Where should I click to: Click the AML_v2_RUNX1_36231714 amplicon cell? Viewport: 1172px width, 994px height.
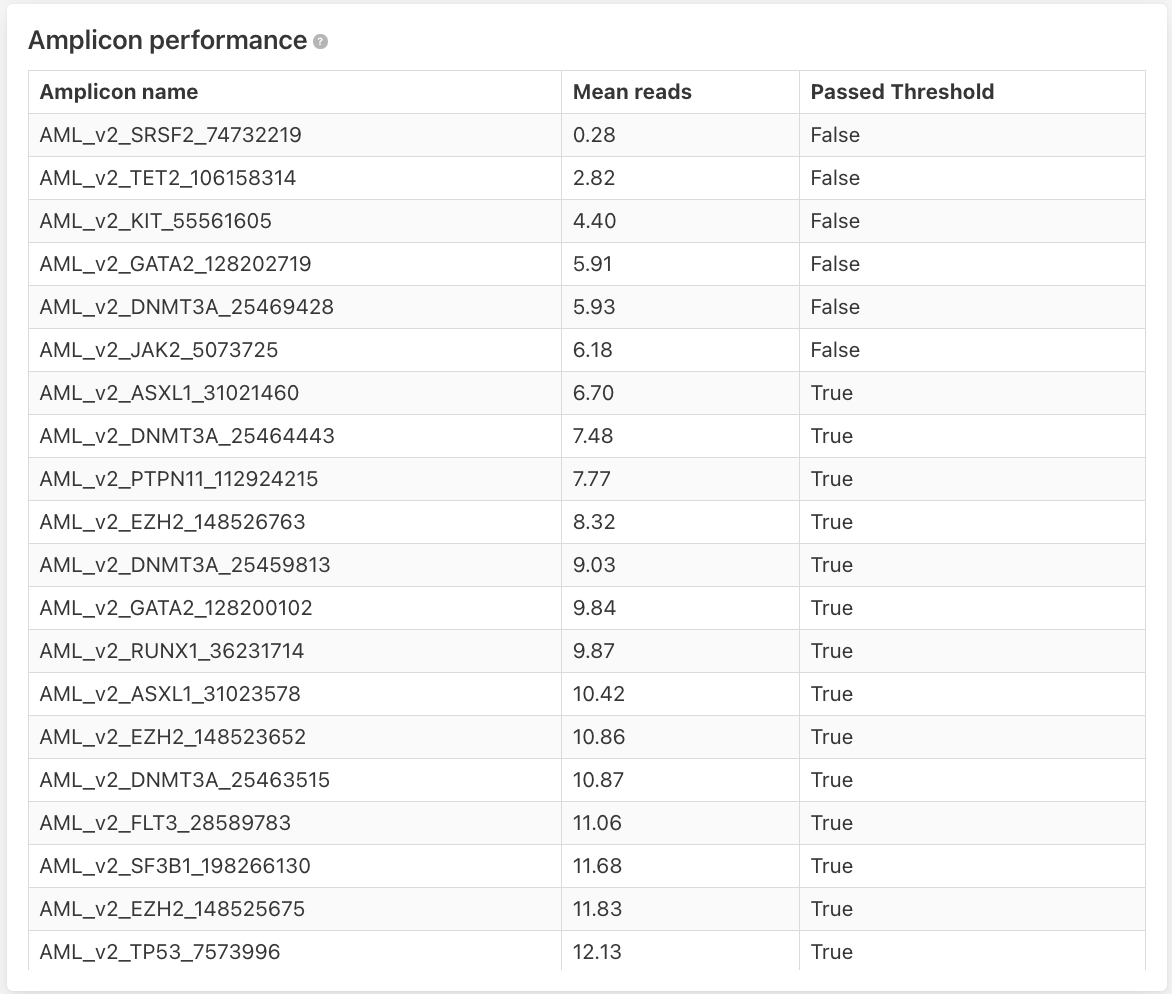click(x=172, y=651)
